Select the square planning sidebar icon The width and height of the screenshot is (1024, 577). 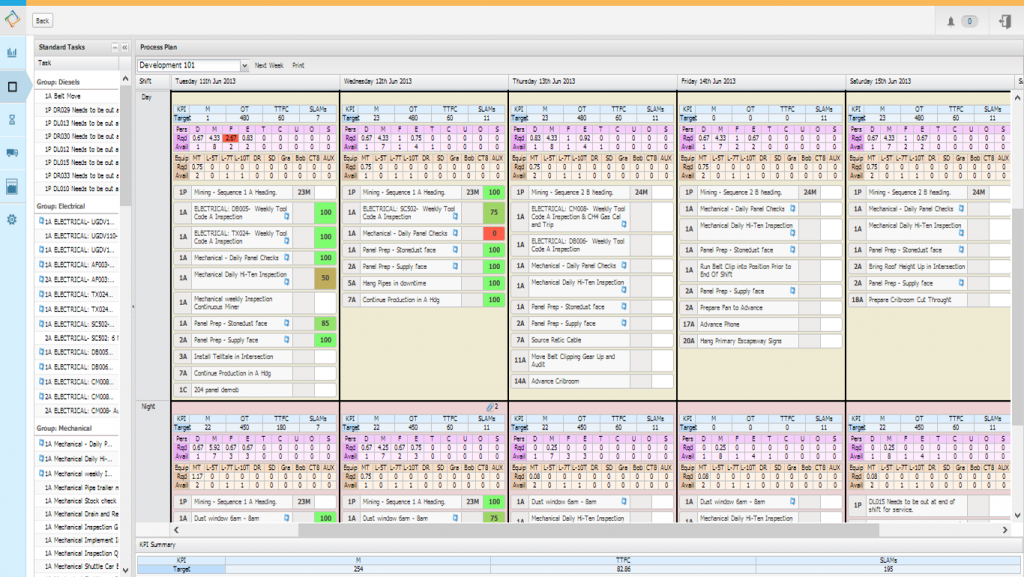(x=12, y=86)
